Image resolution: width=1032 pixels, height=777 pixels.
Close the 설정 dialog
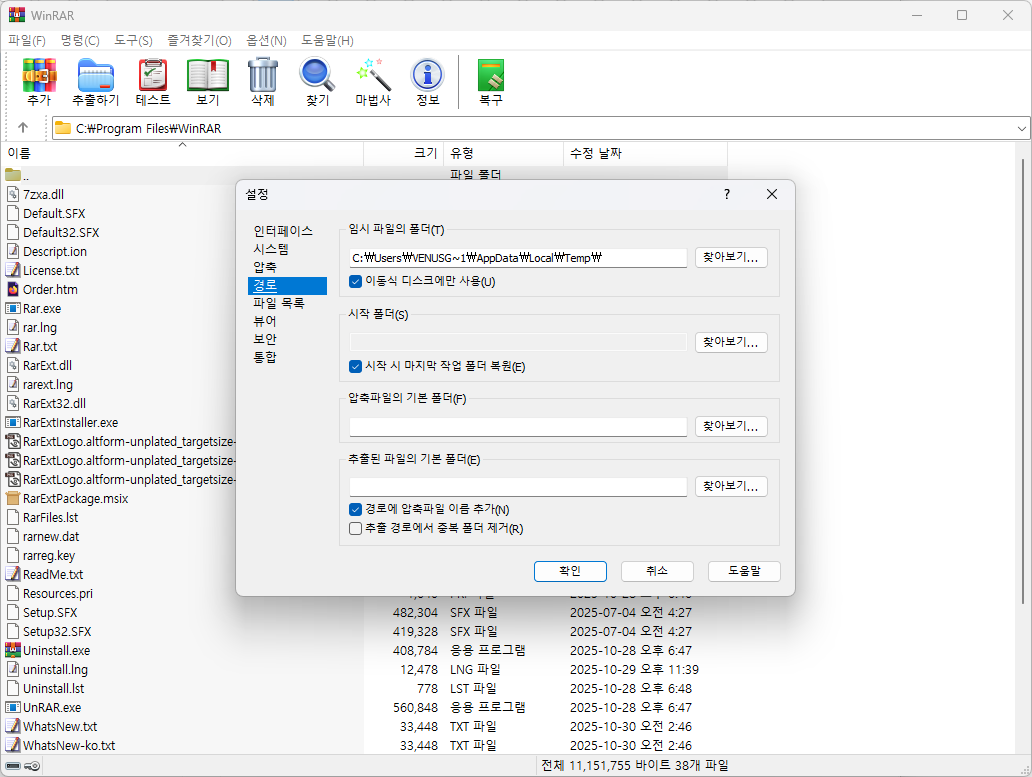(x=772, y=194)
